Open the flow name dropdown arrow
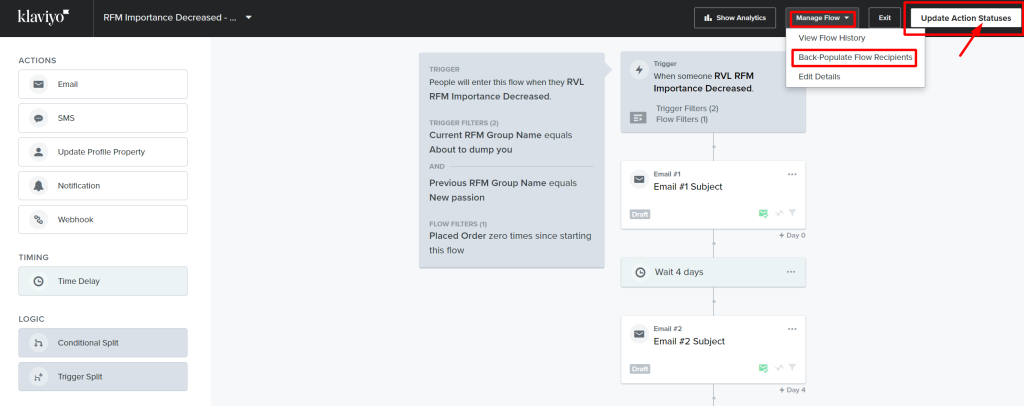The width and height of the screenshot is (1024, 406). [x=249, y=18]
